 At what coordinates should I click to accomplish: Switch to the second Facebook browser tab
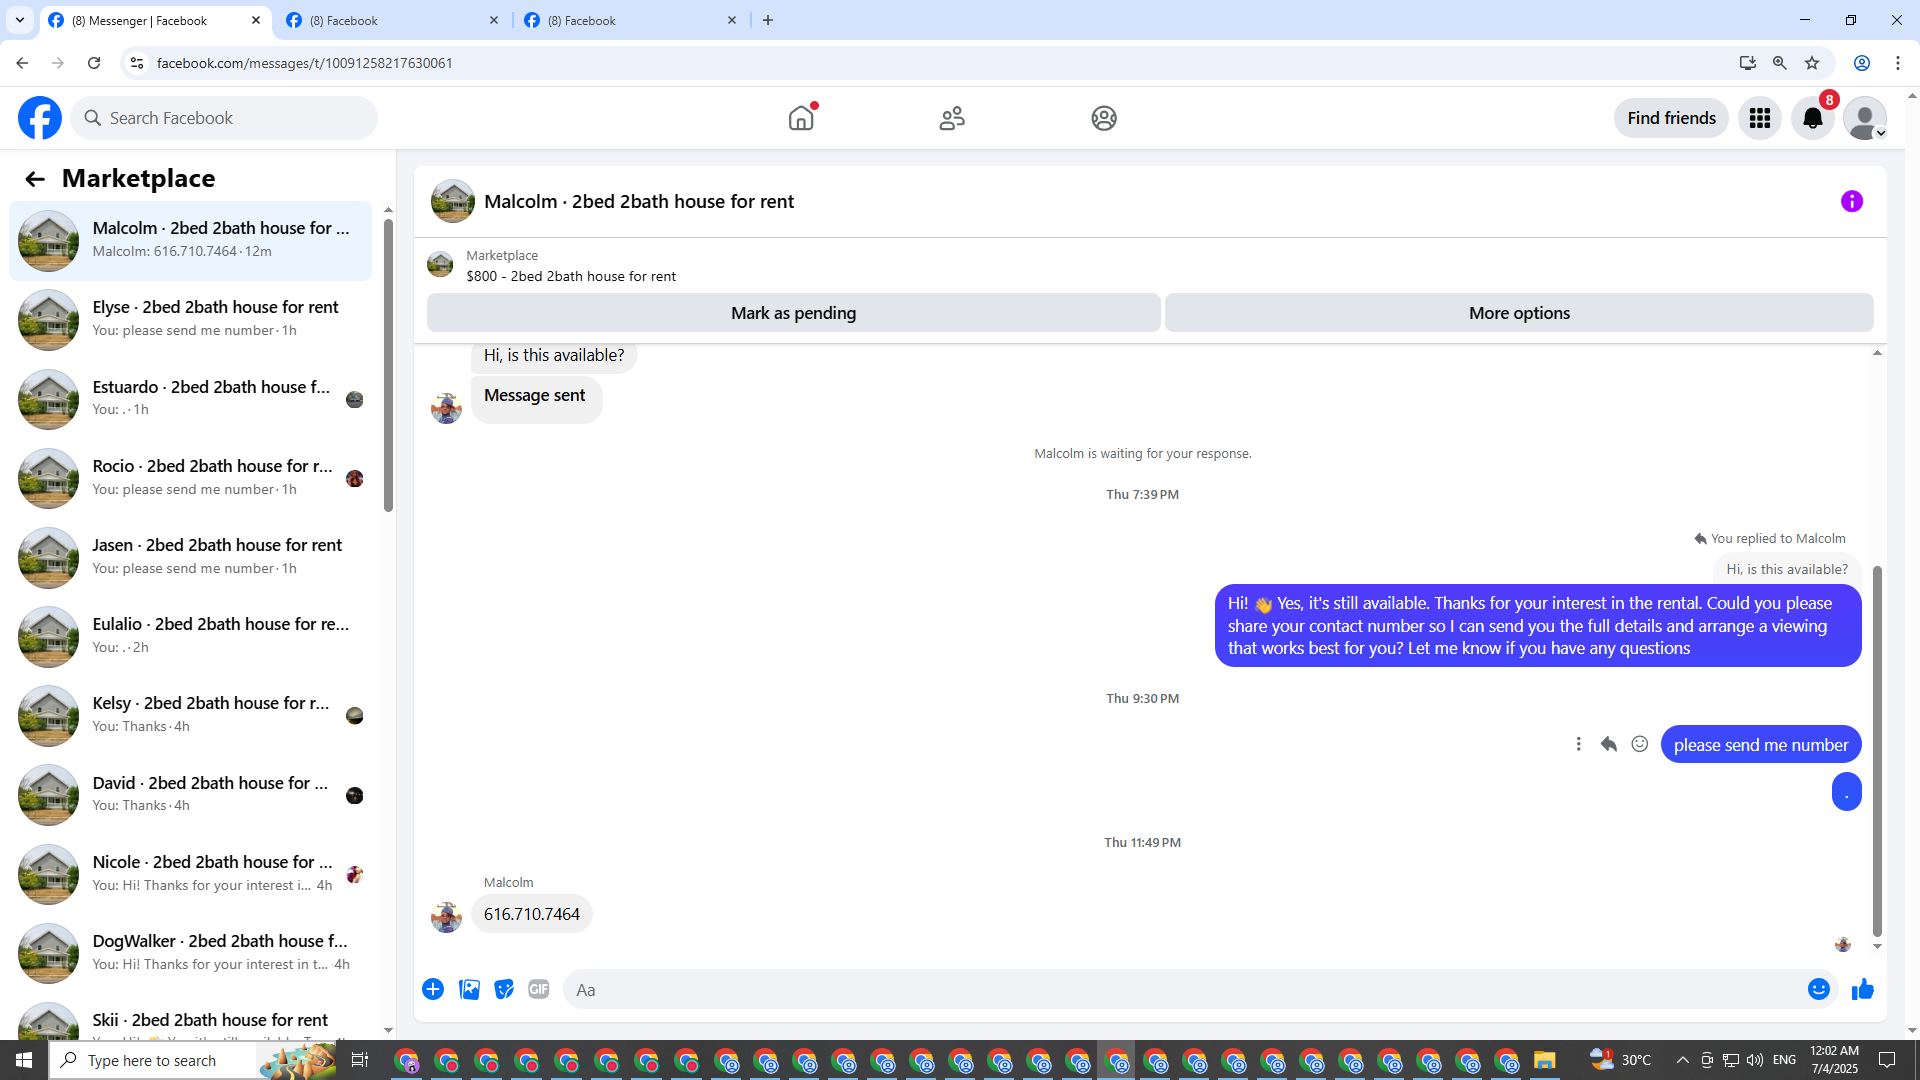(392, 20)
